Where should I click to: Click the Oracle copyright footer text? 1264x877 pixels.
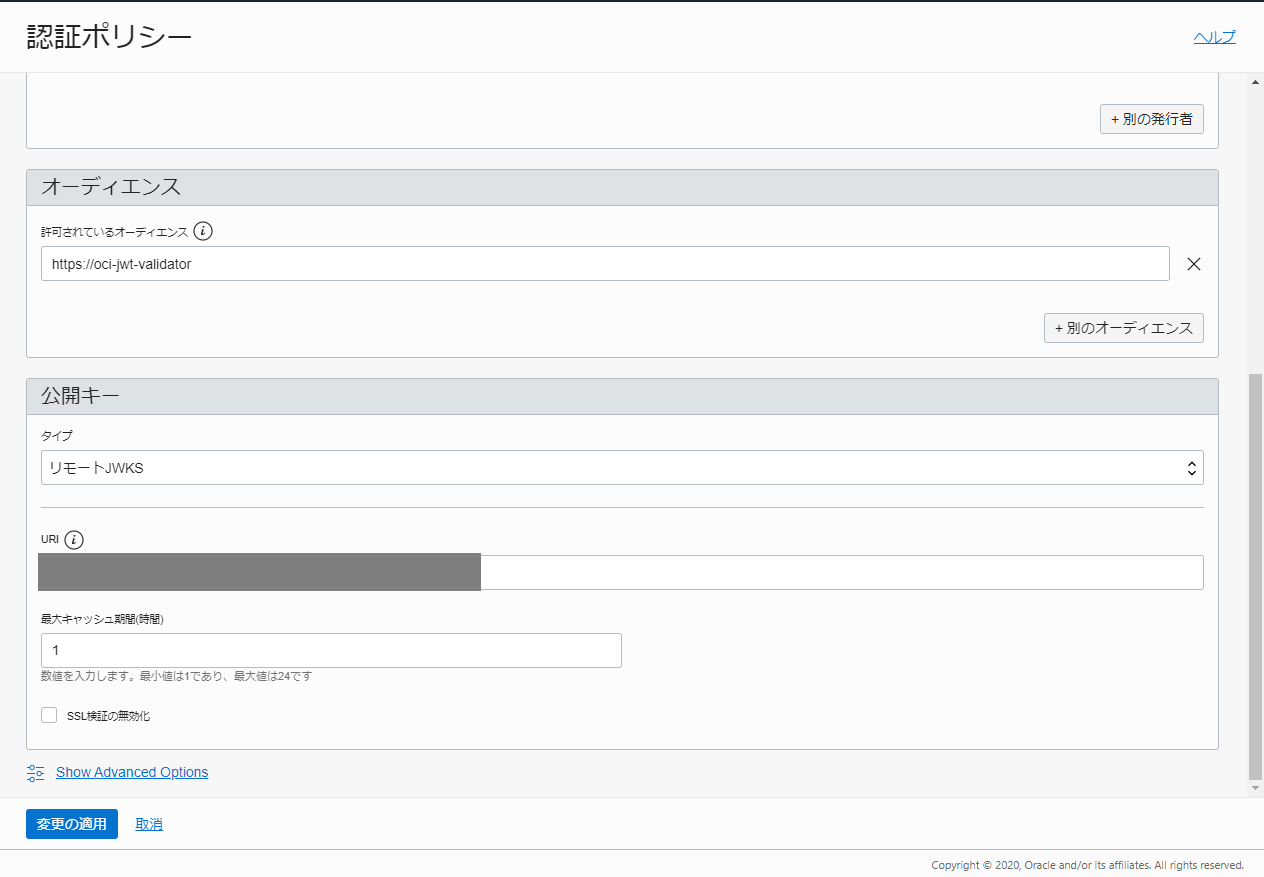[1087, 865]
